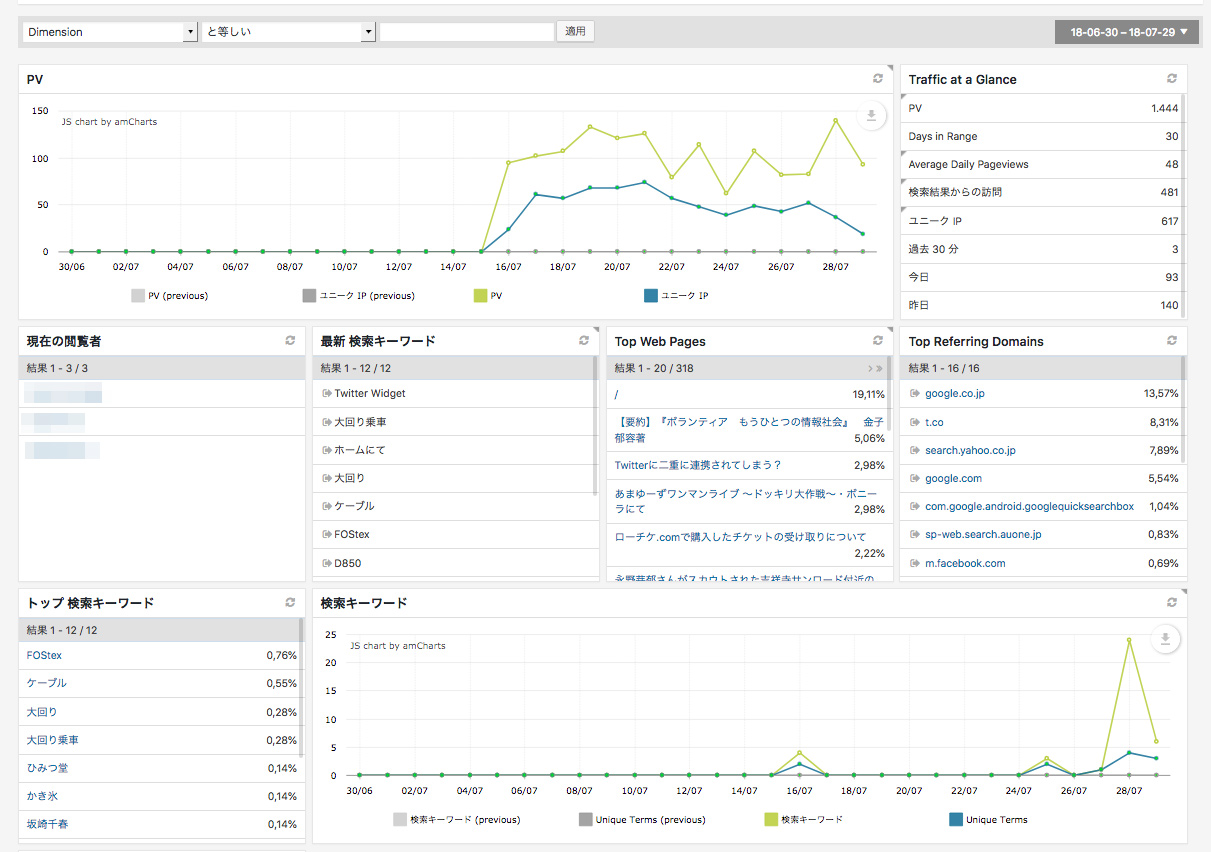Toggle the green 検索キーワード series legend entry

point(803,820)
